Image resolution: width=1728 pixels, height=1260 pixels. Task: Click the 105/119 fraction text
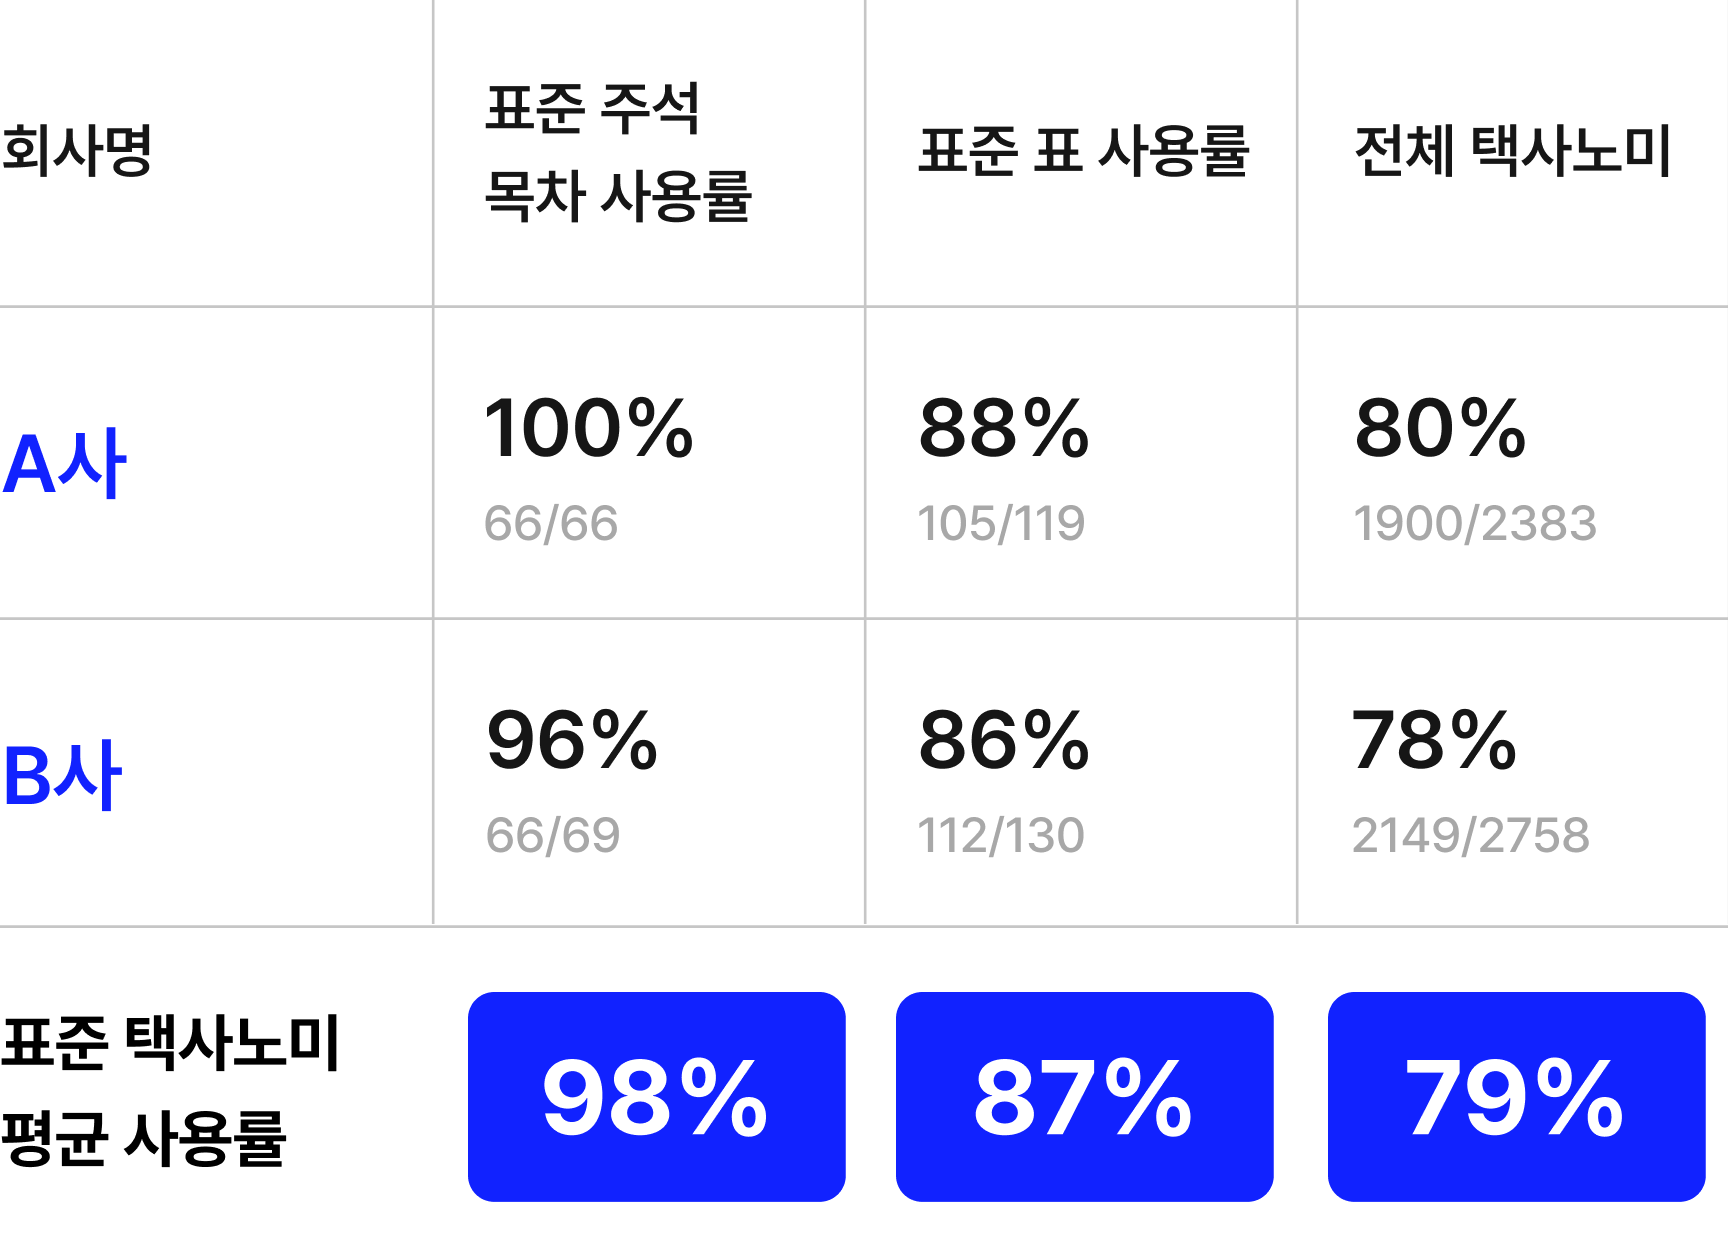click(x=1001, y=523)
